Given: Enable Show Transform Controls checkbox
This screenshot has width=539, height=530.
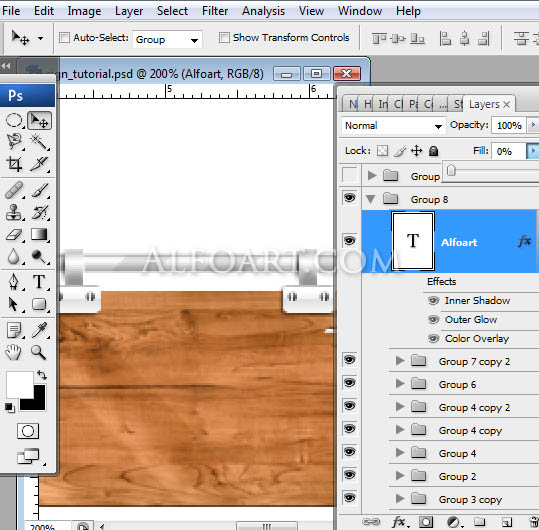Looking at the screenshot, I should tap(224, 37).
